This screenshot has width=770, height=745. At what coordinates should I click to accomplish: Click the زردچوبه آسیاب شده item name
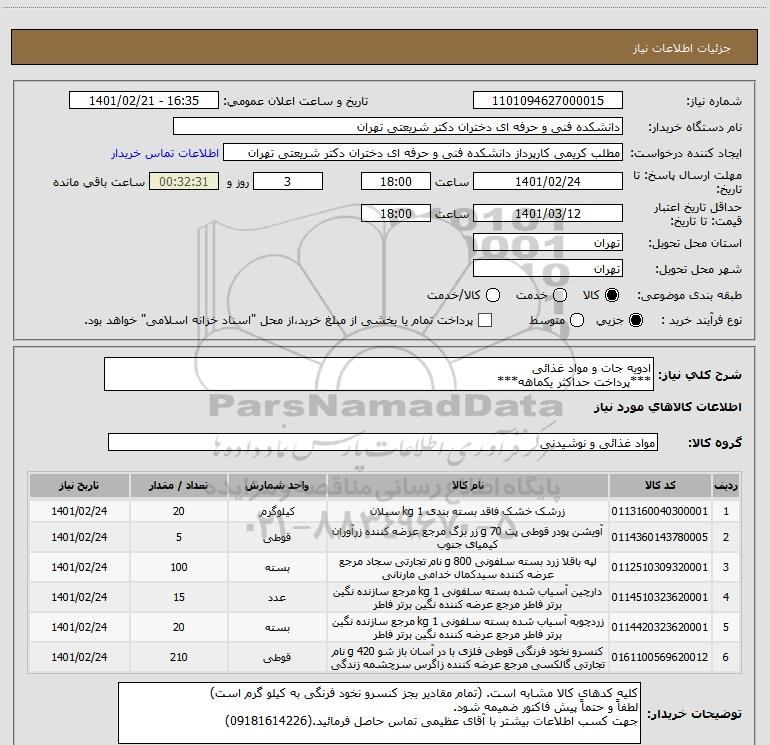[468, 627]
